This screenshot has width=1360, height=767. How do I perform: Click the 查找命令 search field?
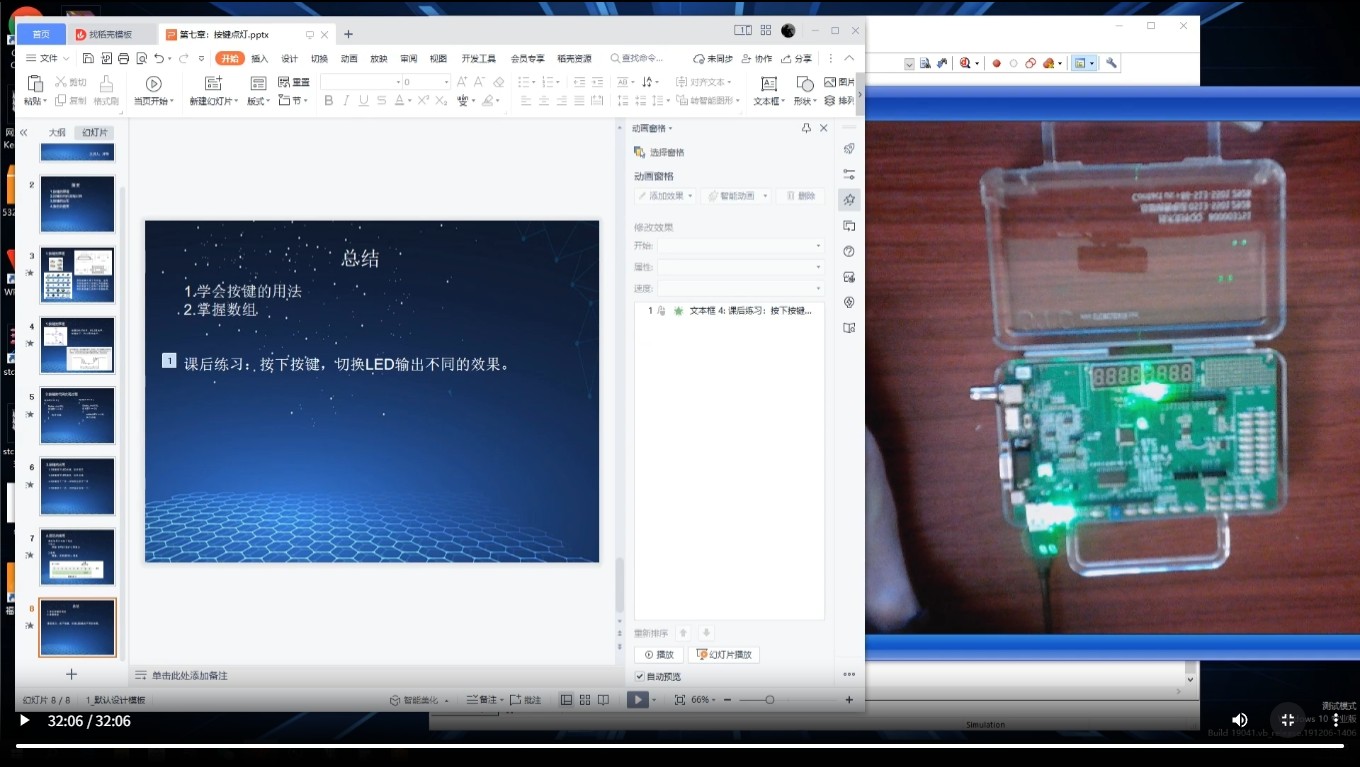pos(637,59)
